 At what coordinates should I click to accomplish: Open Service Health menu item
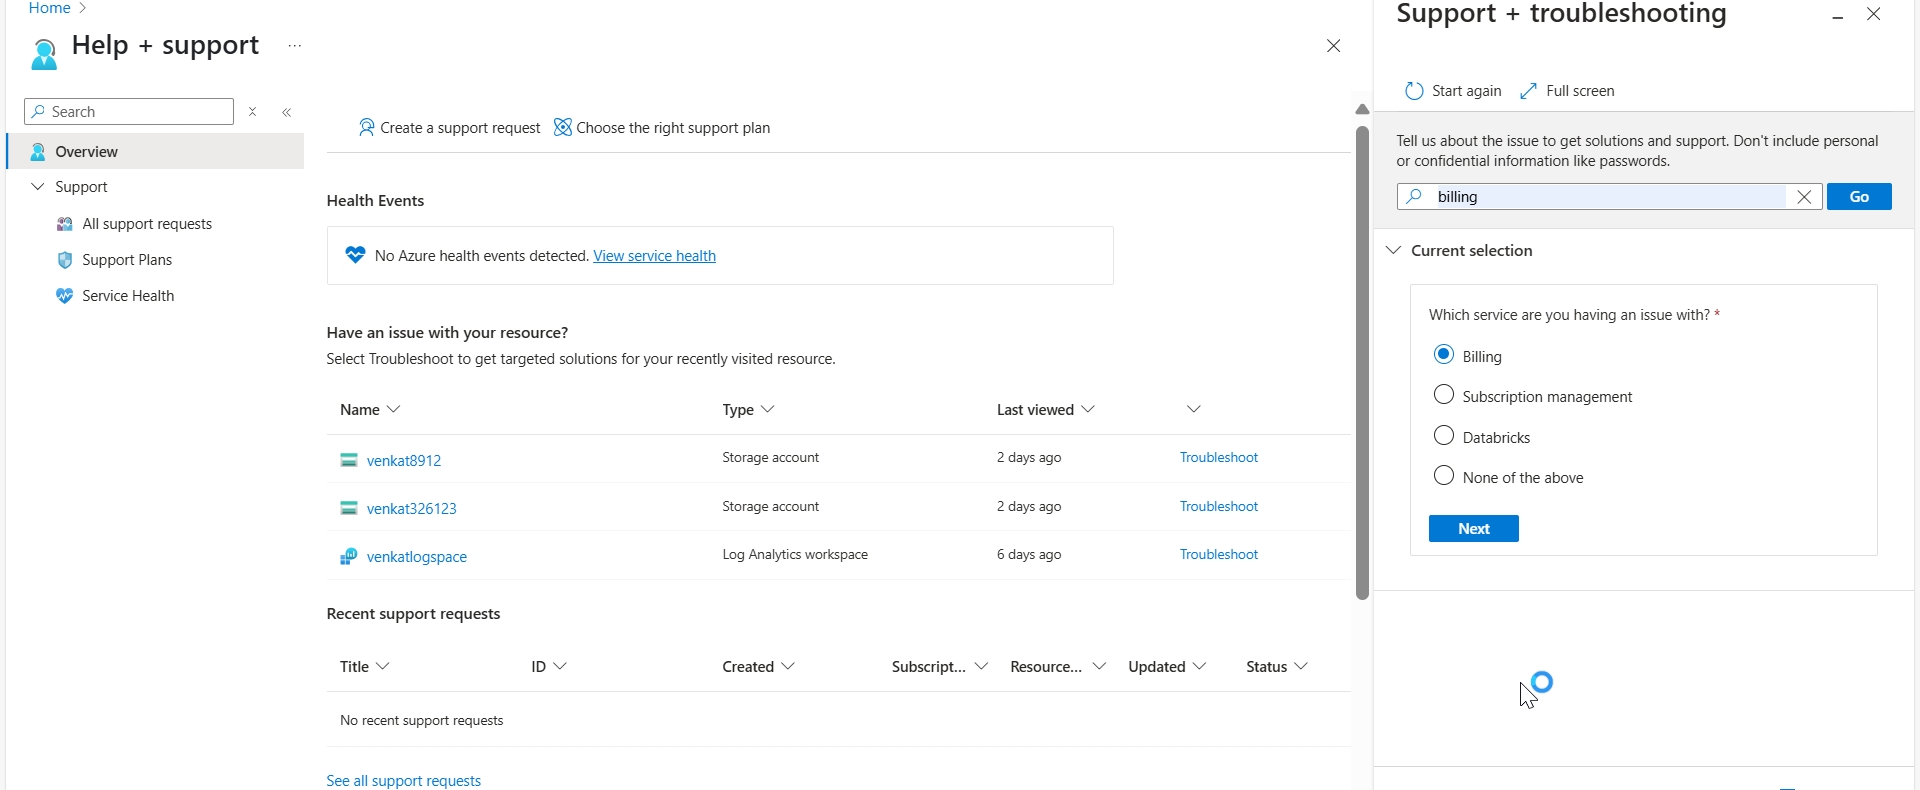(x=128, y=296)
